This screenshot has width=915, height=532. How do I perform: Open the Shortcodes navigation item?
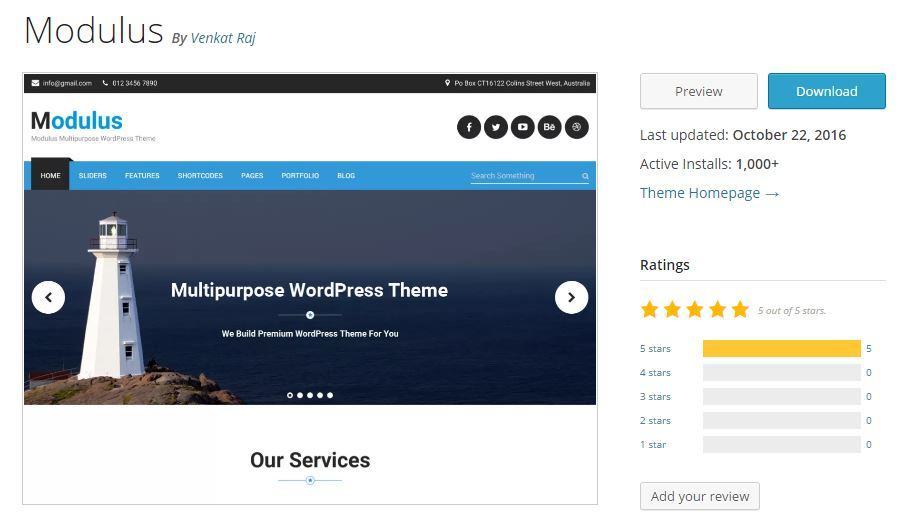tap(200, 176)
